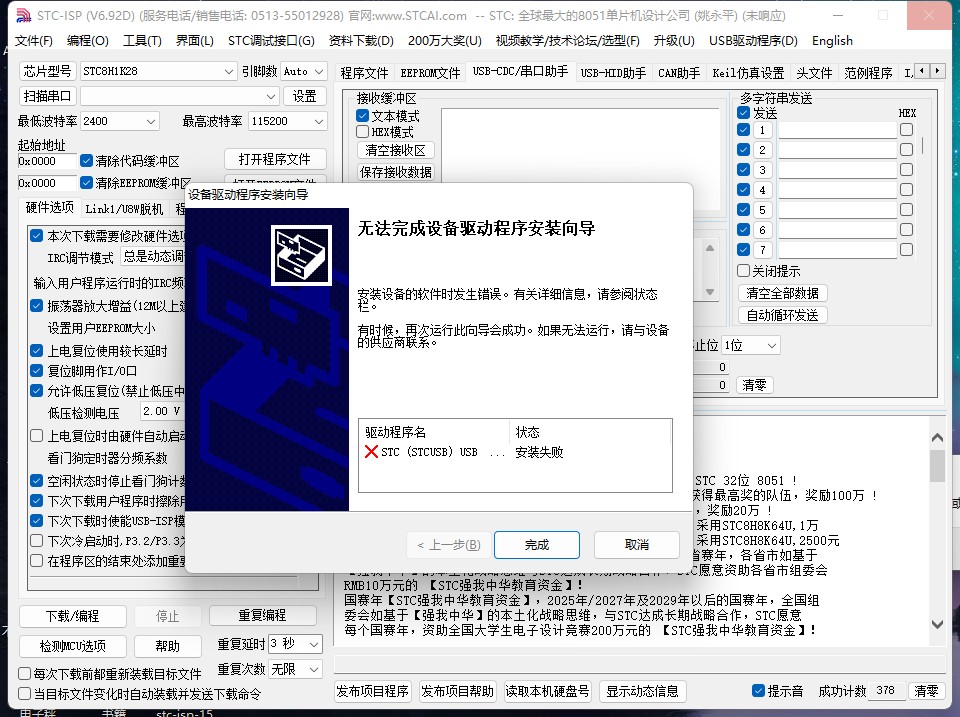Toggle 提示音 checkbox
Viewport: 960px width, 717px height.
pyautogui.click(x=758, y=691)
